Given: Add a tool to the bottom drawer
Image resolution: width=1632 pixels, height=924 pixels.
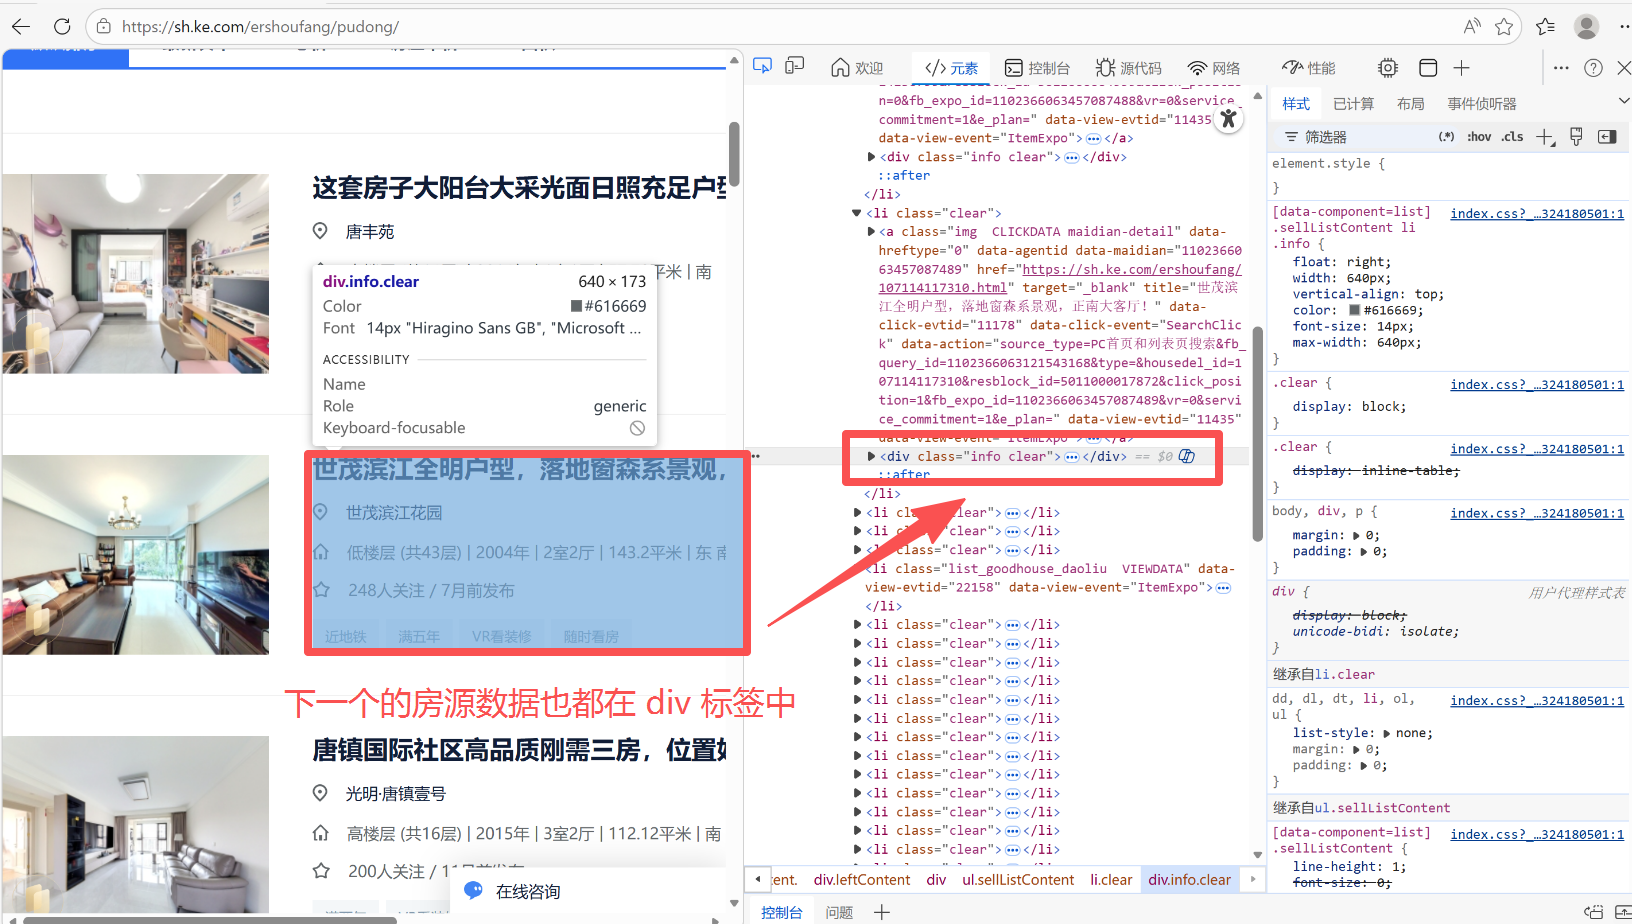Looking at the screenshot, I should [881, 912].
